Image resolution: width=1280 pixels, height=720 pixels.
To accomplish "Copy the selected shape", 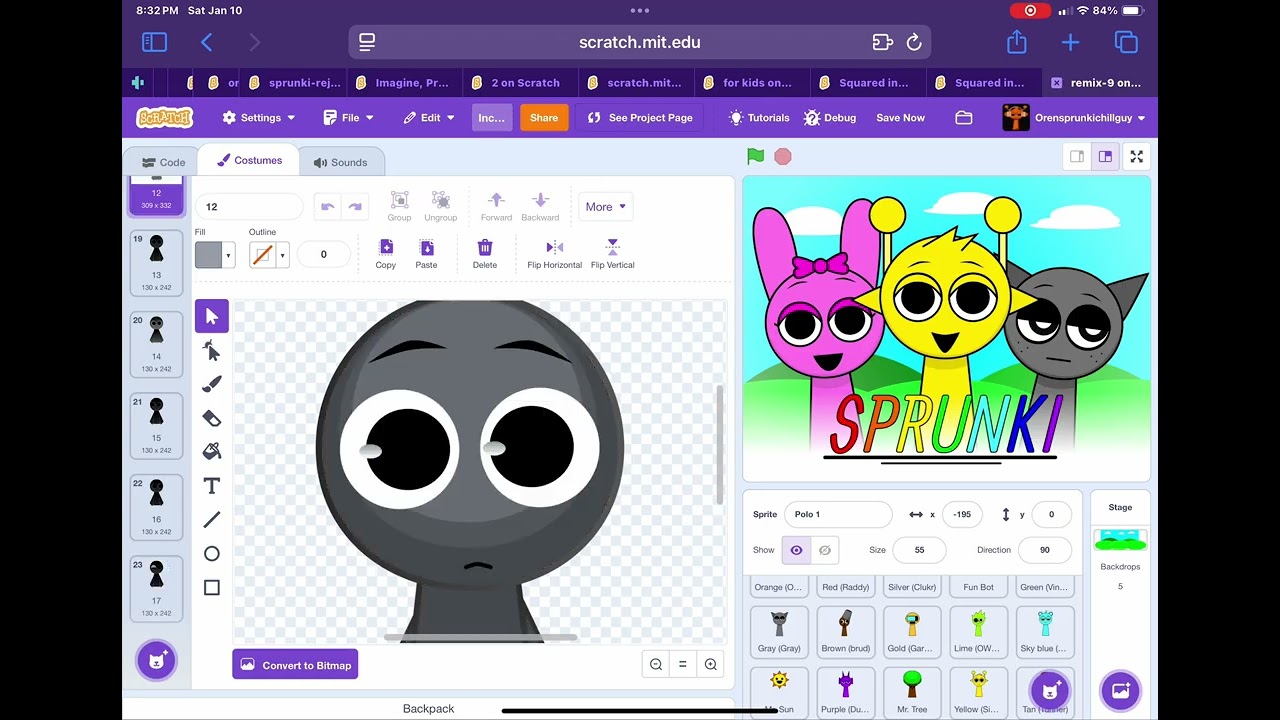I will click(386, 254).
